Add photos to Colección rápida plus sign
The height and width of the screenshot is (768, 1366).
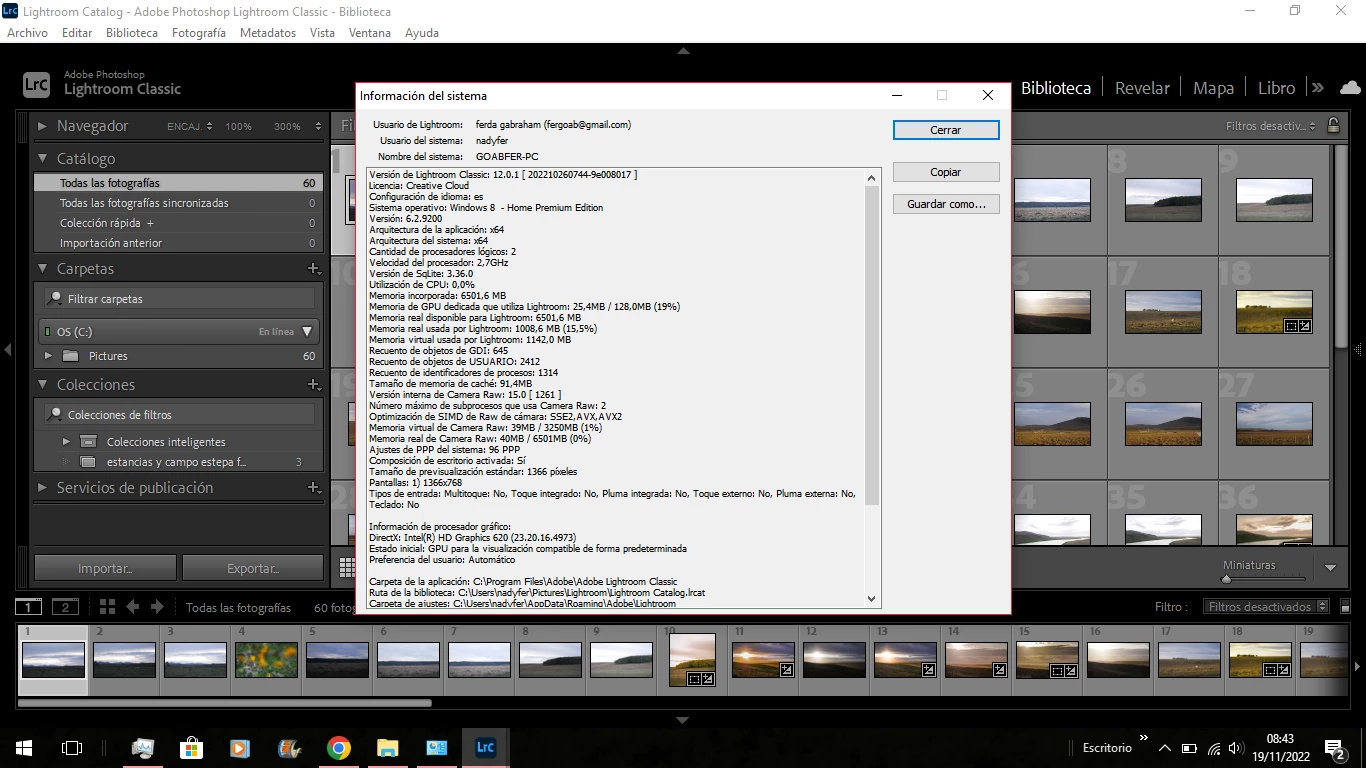(150, 223)
